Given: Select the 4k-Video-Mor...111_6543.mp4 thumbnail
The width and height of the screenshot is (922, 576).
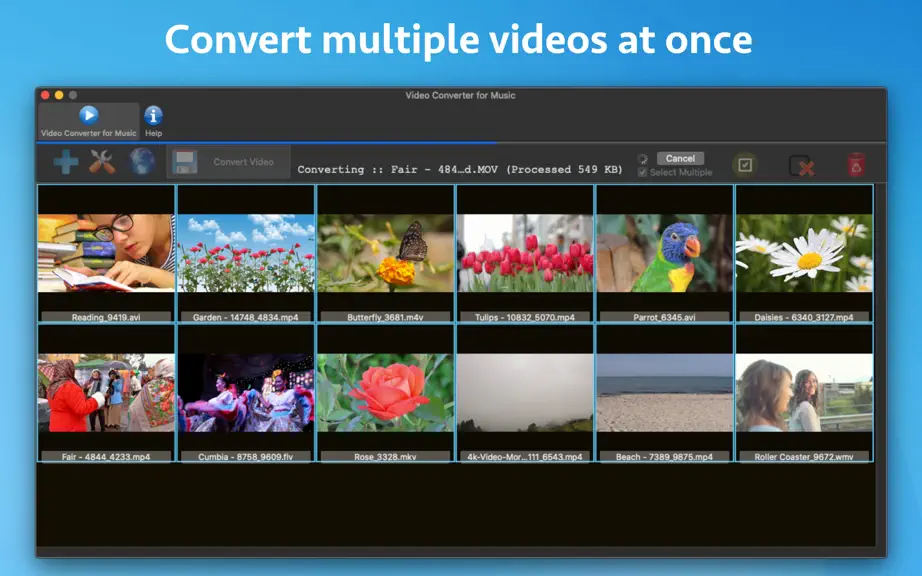Looking at the screenshot, I should [x=525, y=393].
